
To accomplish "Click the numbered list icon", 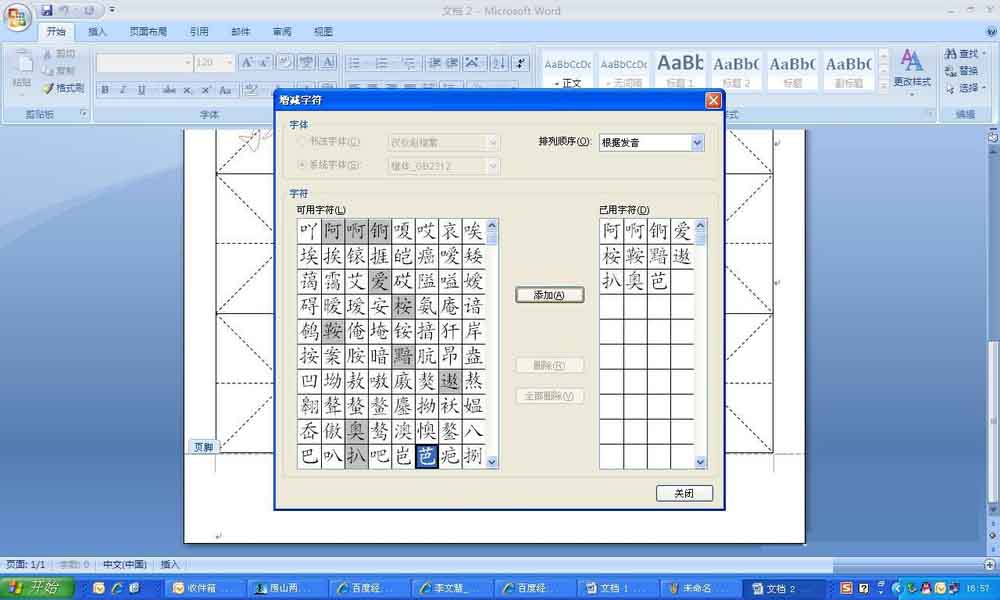I will 382,62.
